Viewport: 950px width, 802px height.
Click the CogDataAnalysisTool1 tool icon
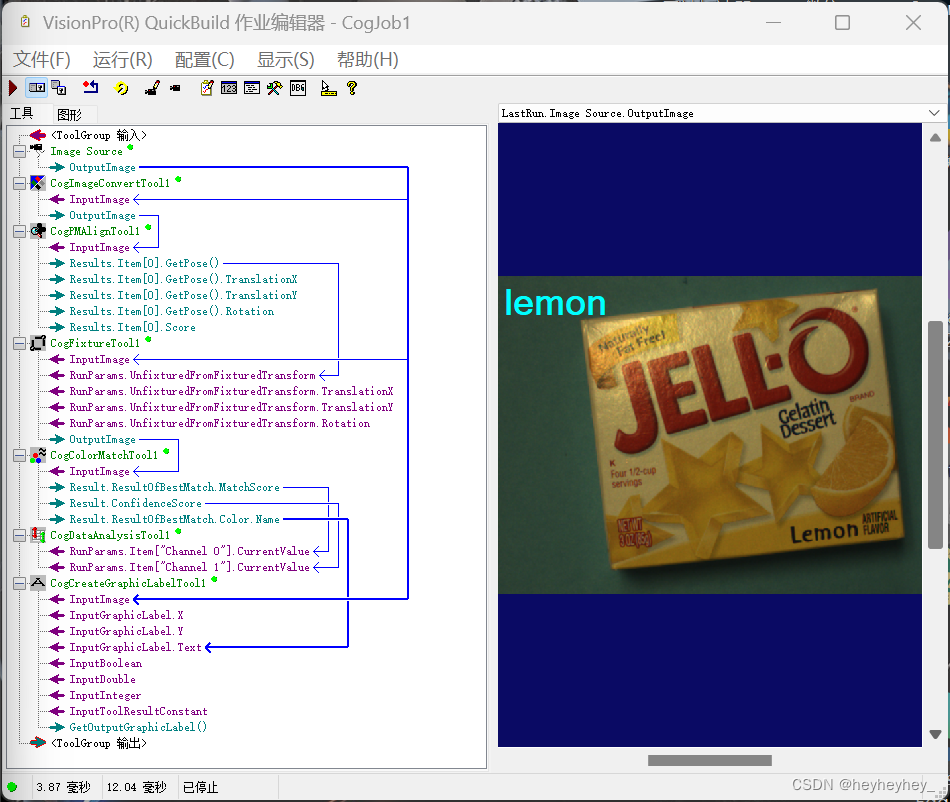(x=38, y=535)
